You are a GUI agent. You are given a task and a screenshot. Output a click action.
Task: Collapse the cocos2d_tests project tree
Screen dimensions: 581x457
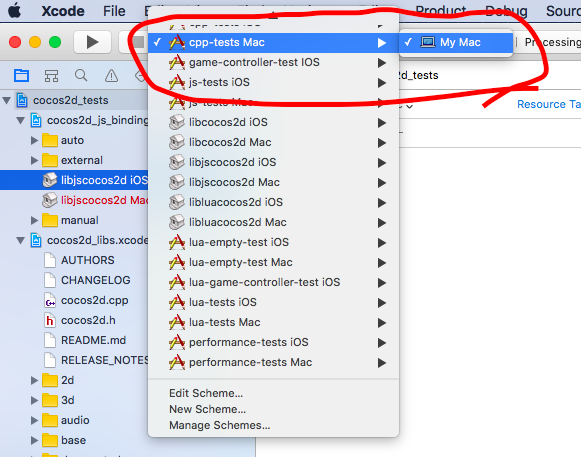pos(7,100)
